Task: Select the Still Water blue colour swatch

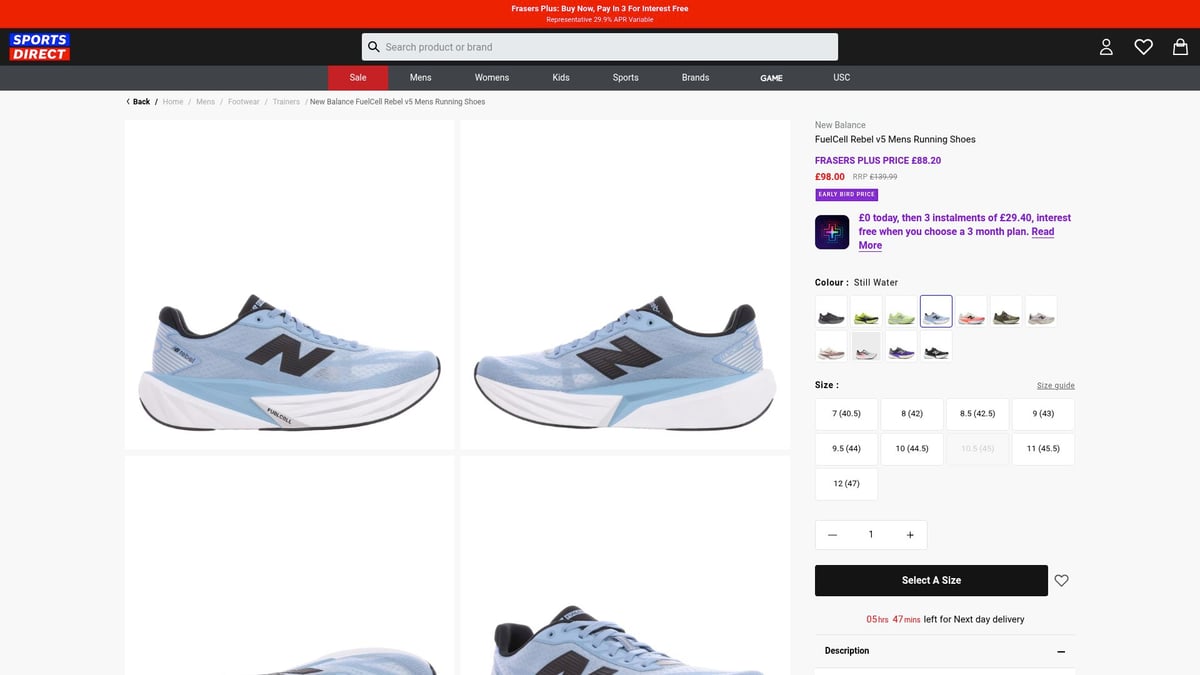Action: (936, 311)
